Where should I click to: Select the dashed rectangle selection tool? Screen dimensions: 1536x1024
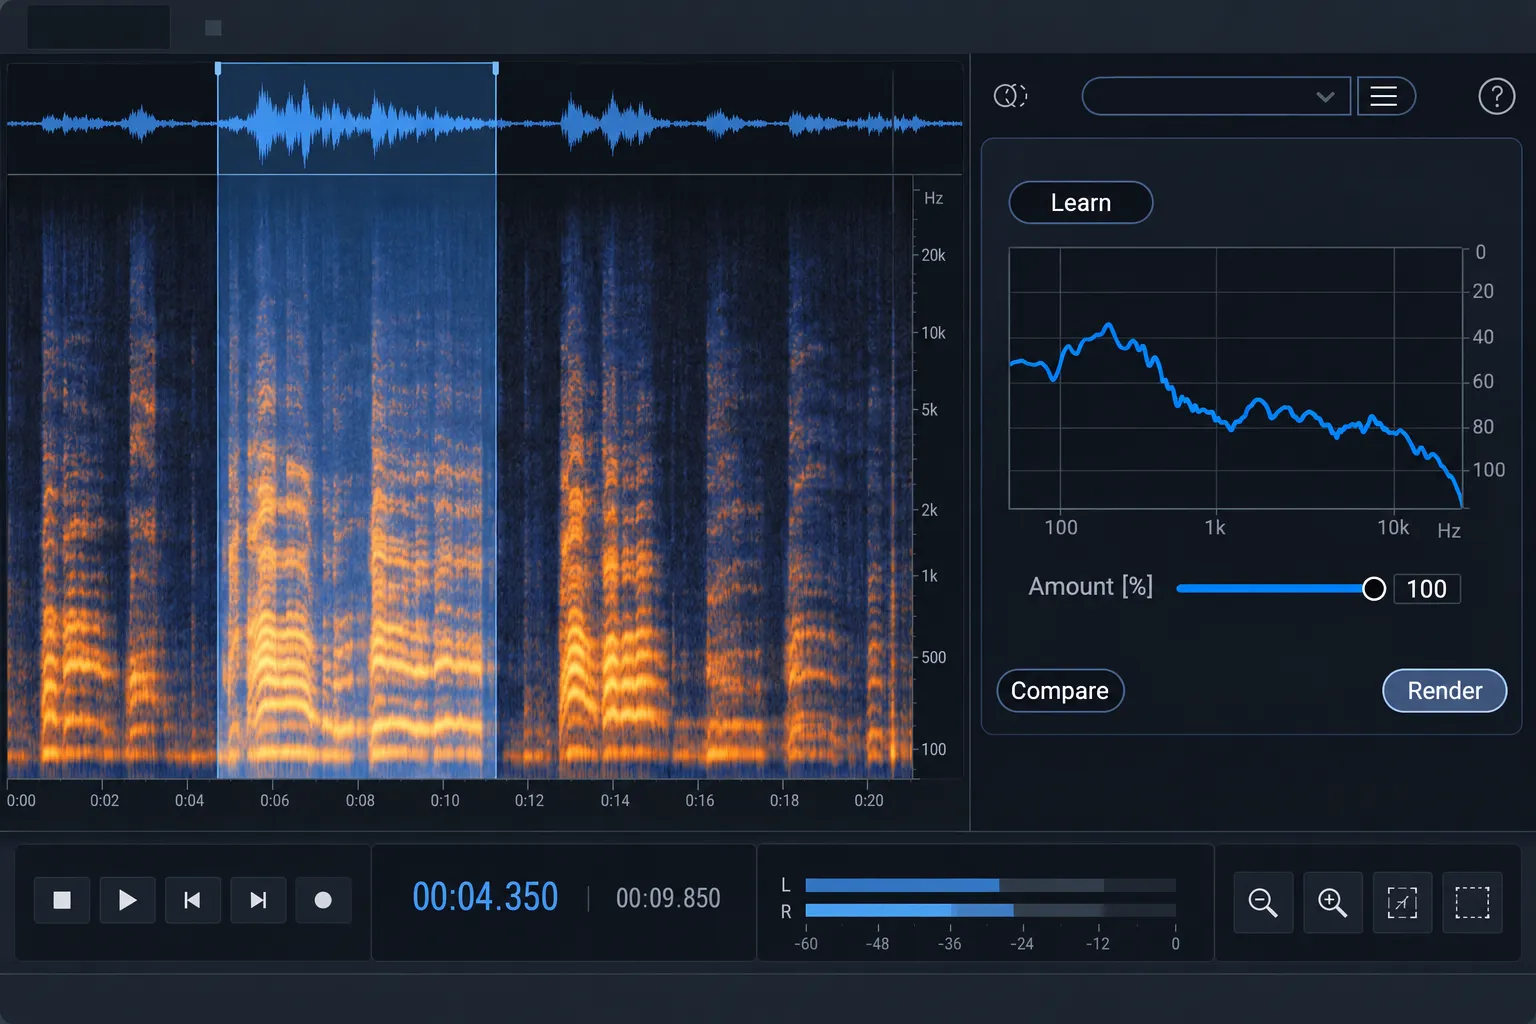coord(1472,902)
